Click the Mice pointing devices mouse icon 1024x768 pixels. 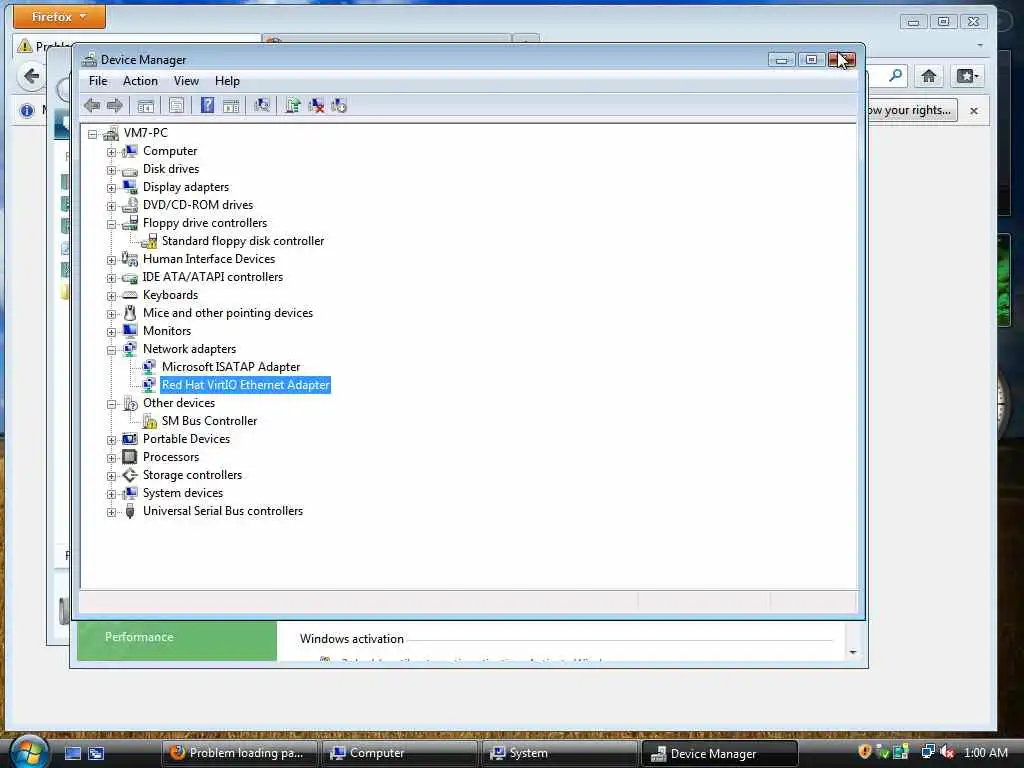[x=130, y=313]
